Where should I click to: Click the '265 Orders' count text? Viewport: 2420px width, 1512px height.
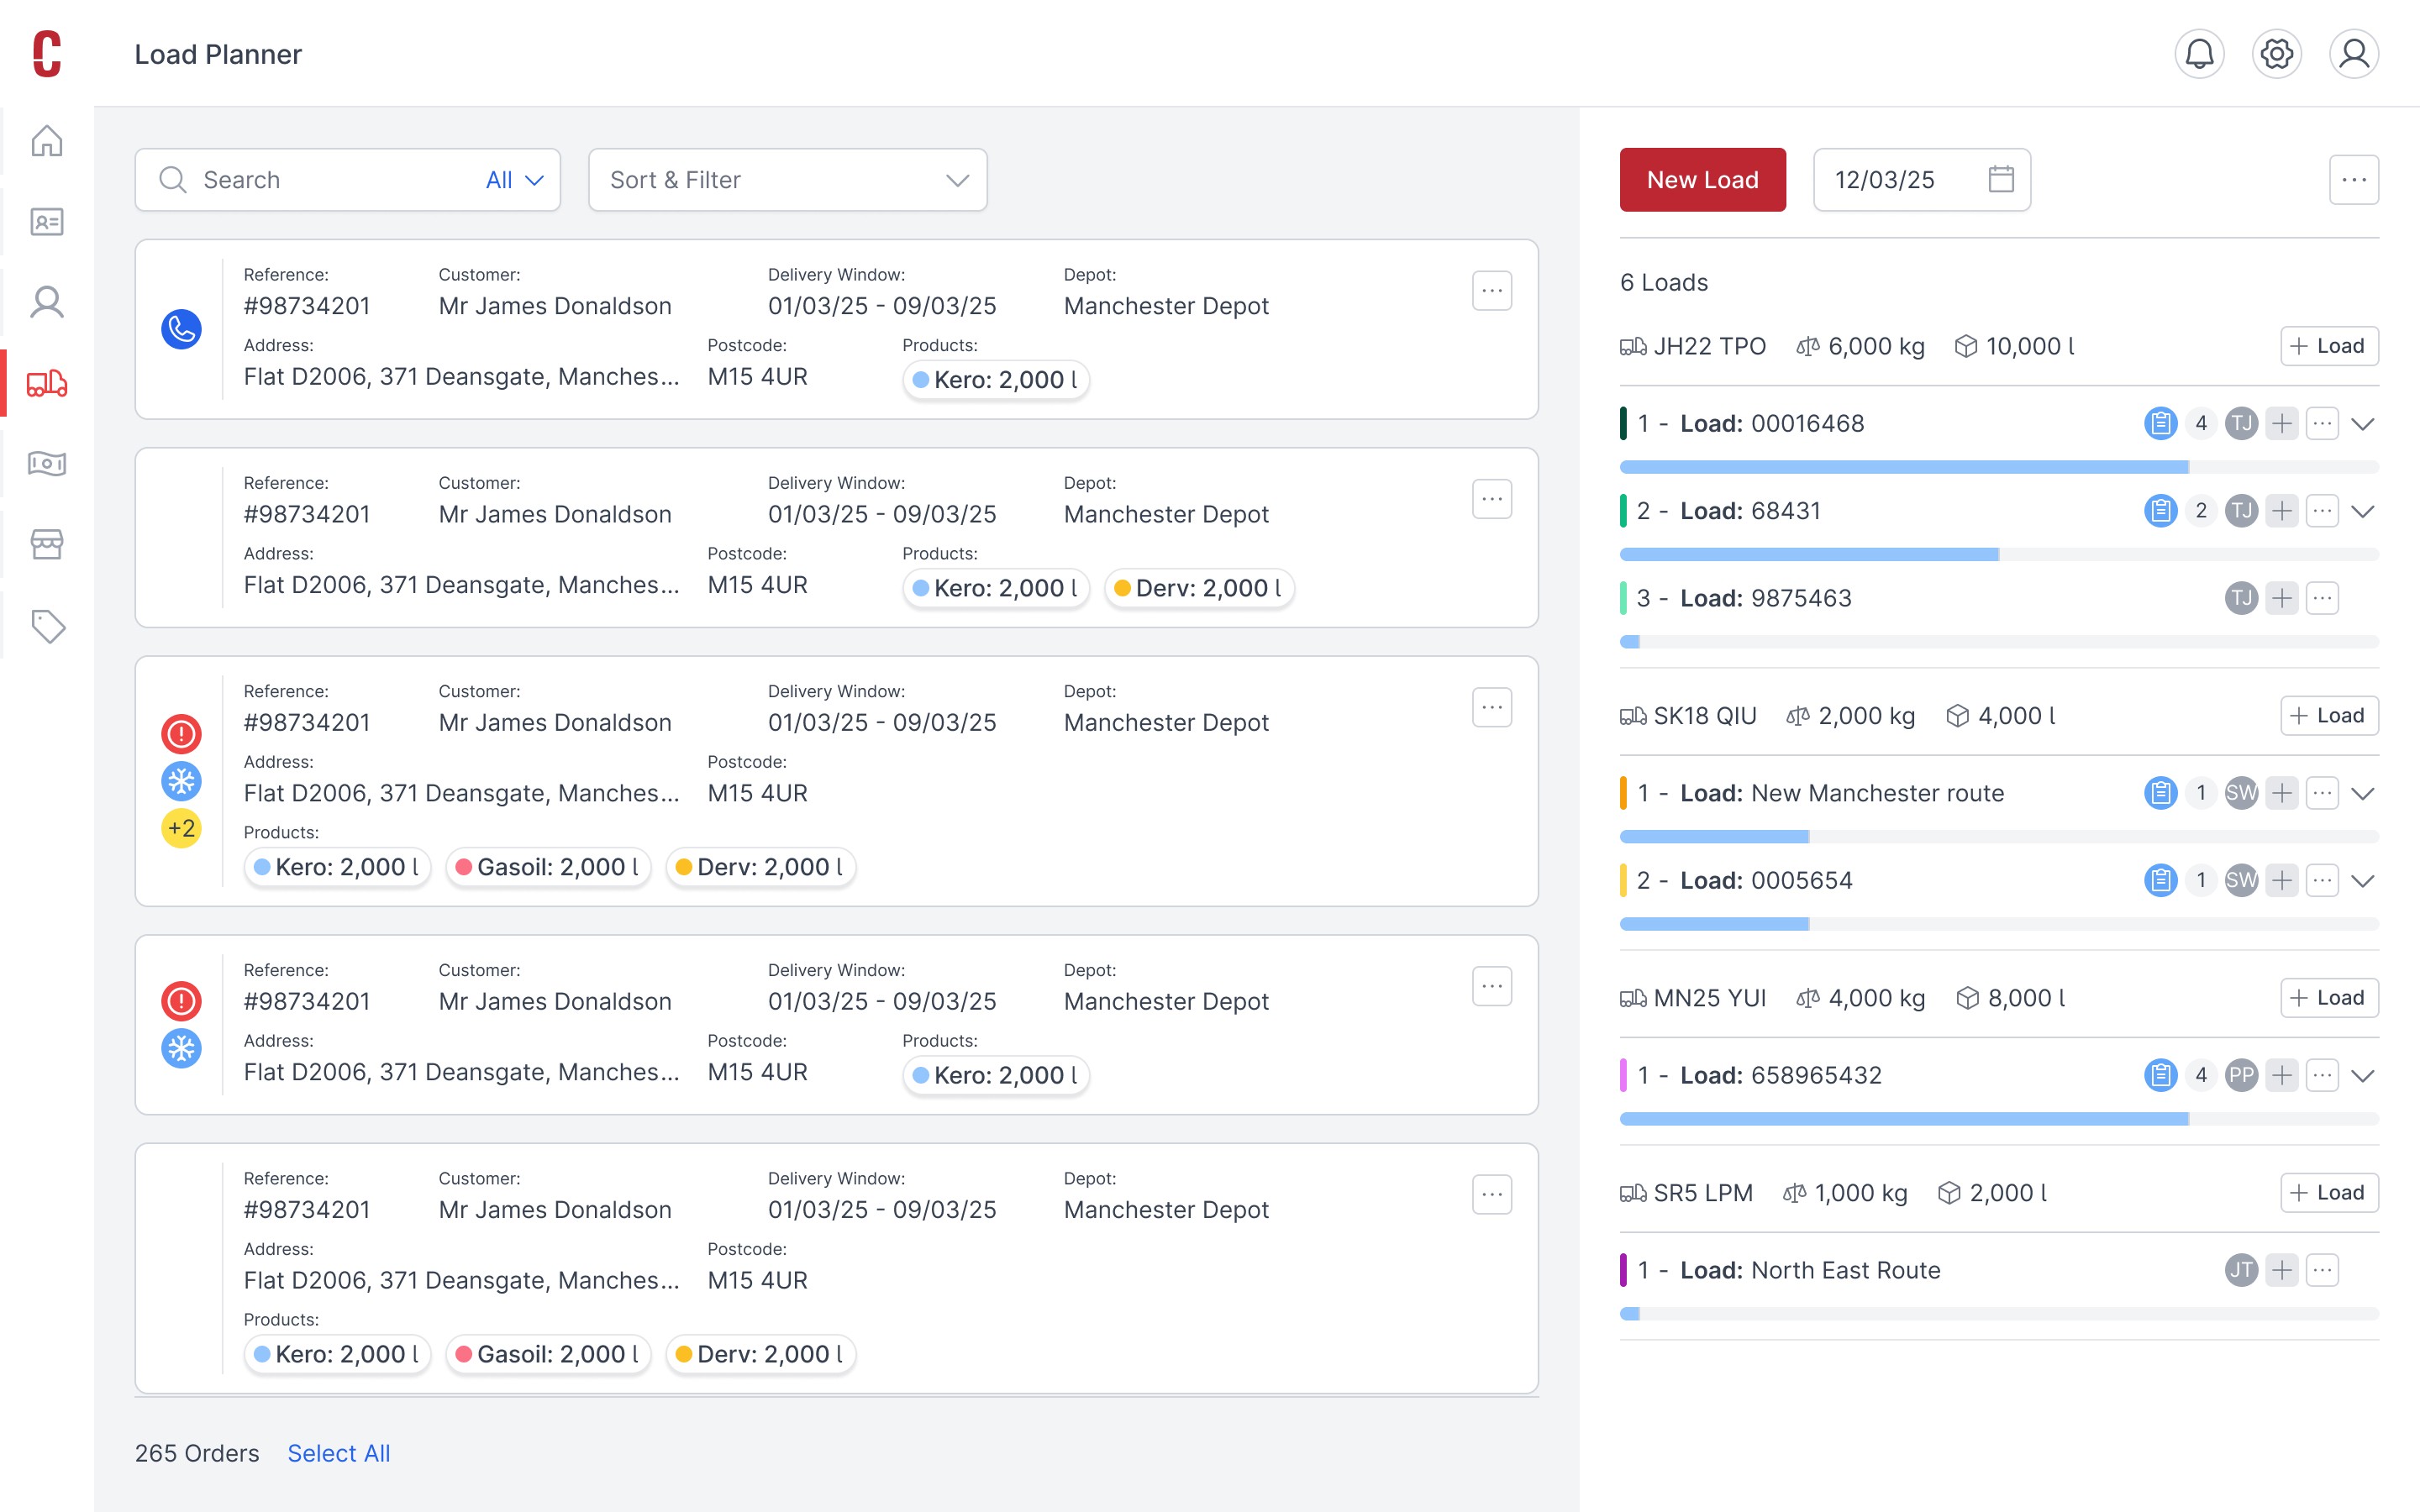pyautogui.click(x=197, y=1453)
